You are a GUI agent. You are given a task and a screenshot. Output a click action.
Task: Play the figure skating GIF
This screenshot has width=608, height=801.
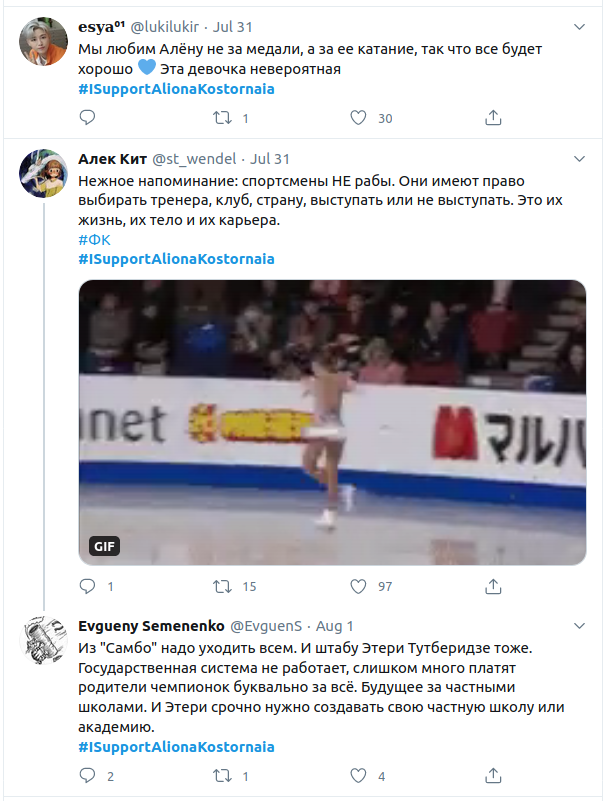click(x=332, y=421)
